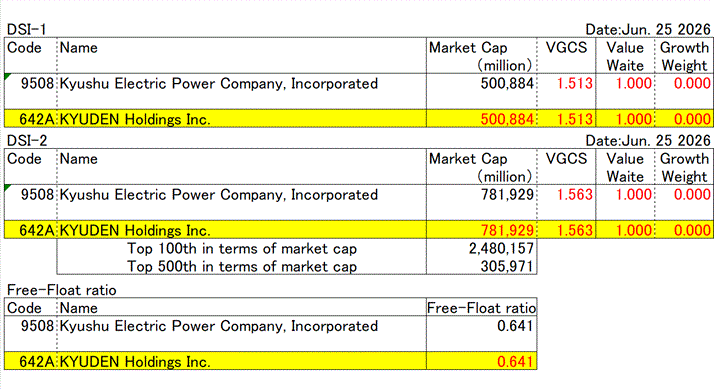Select code 9508 in the DSI-2 table
Screen dimensions: 714x389
coord(37,194)
